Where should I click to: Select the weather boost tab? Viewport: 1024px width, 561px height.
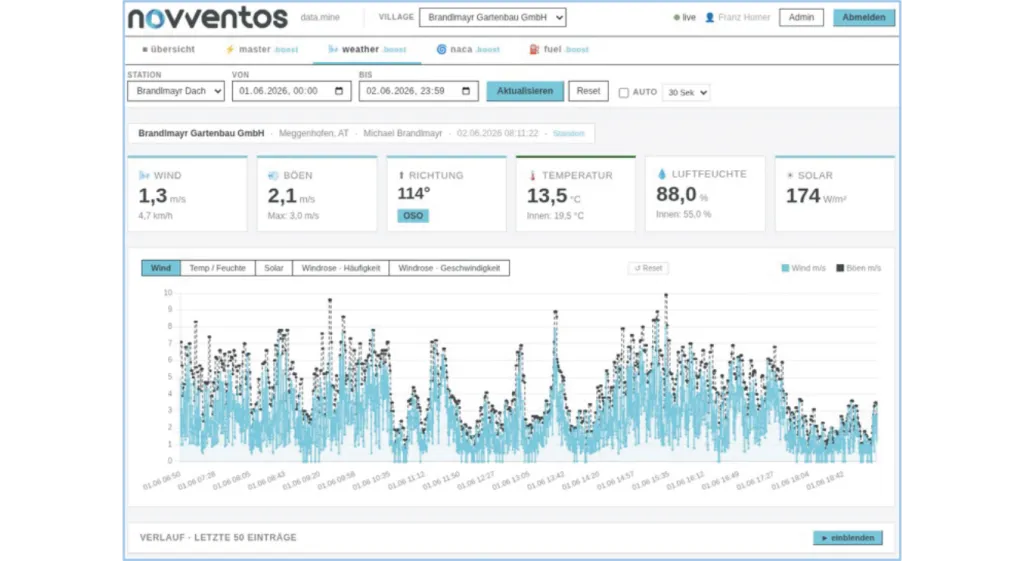367,50
